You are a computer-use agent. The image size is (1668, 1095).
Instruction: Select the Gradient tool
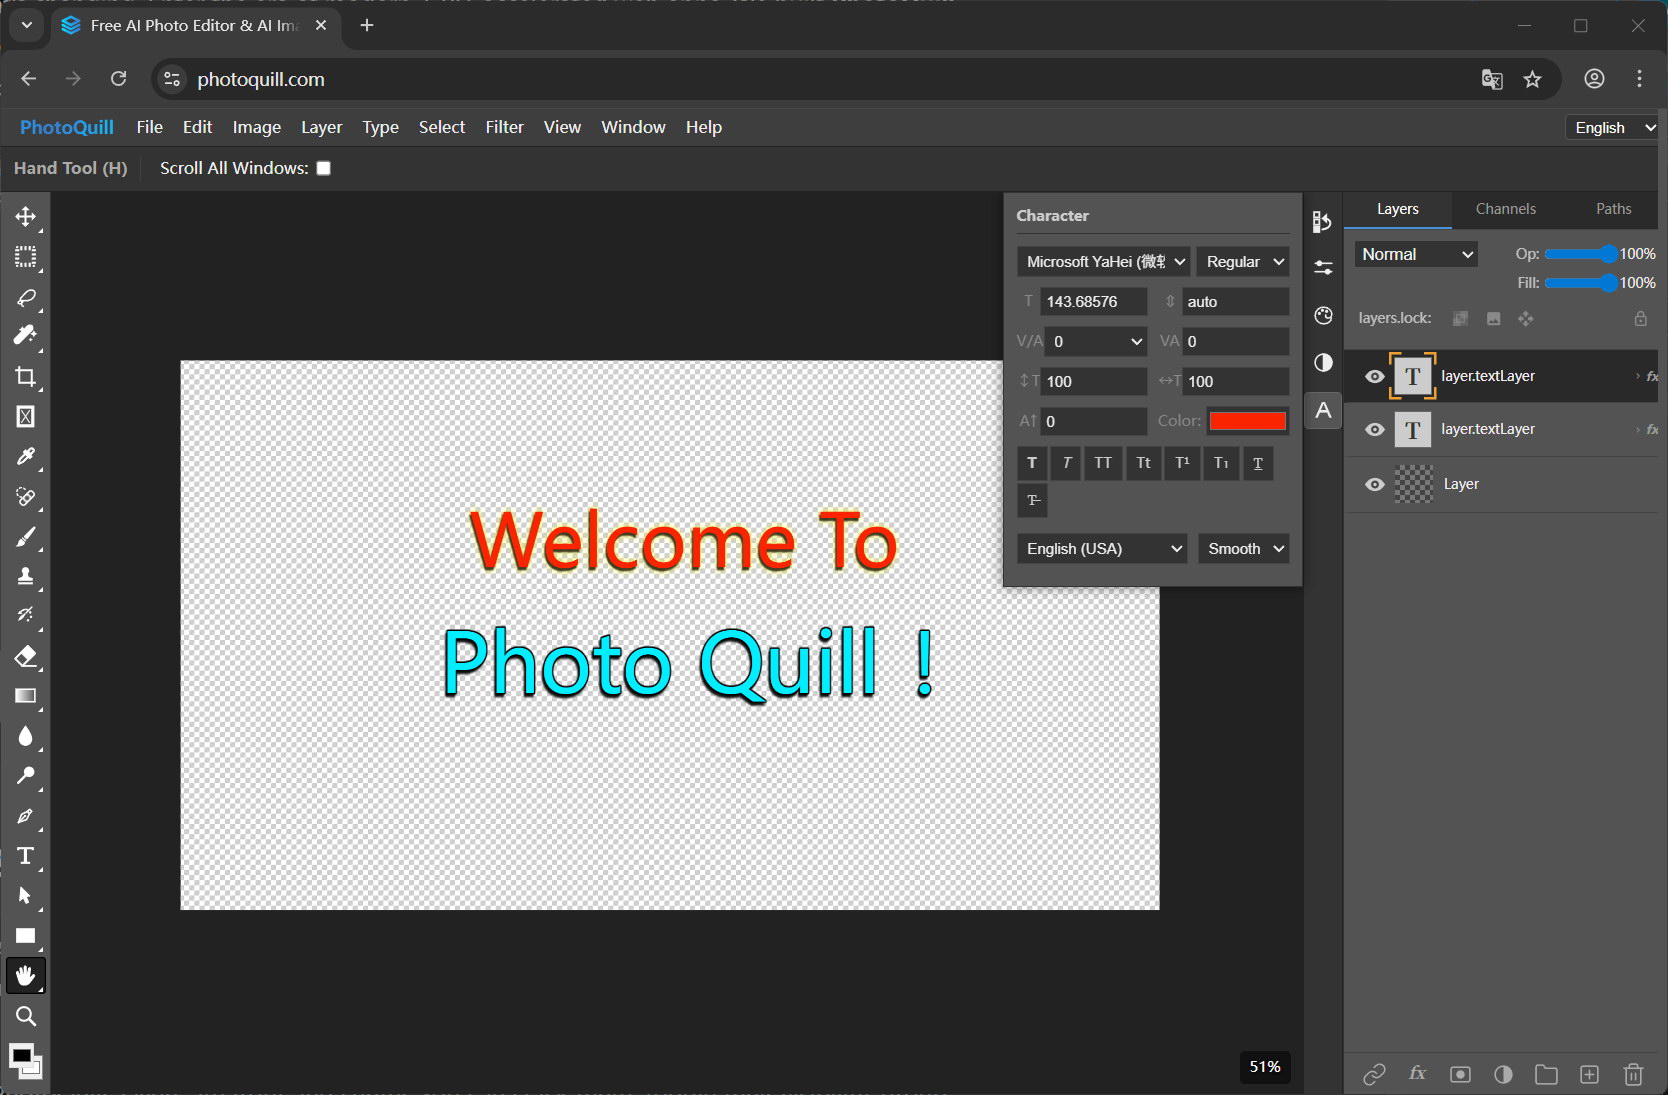click(x=26, y=697)
